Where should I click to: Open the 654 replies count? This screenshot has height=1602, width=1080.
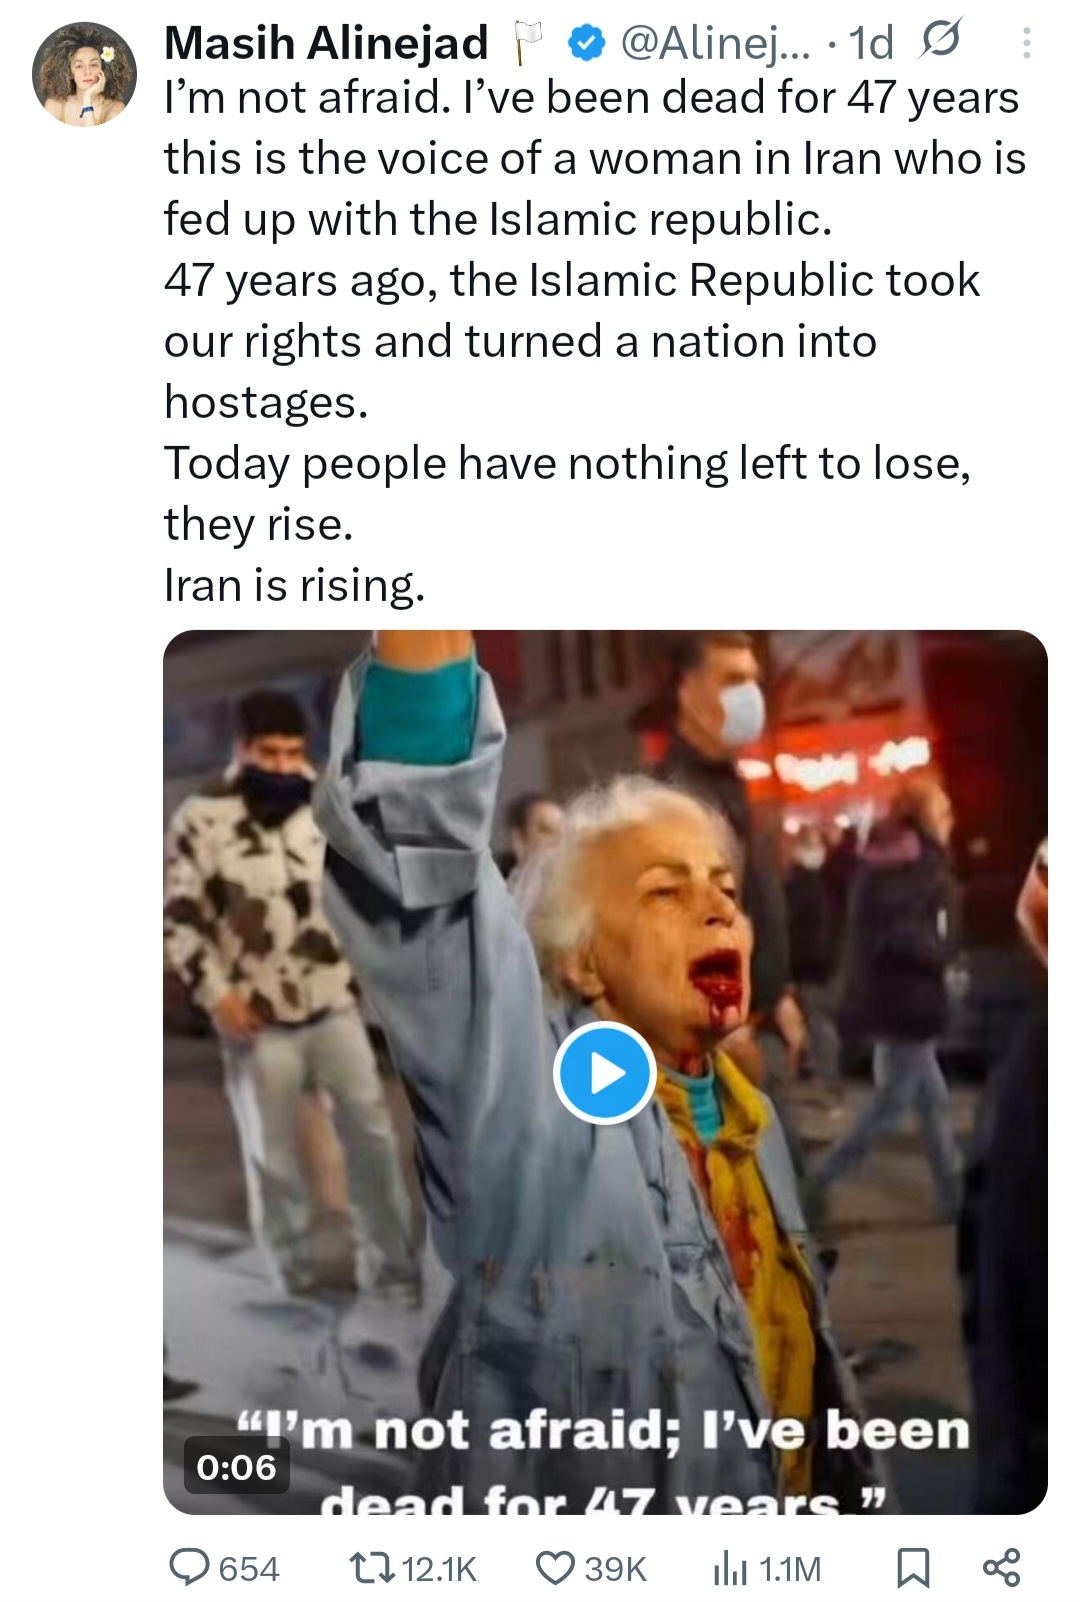tap(249, 1568)
